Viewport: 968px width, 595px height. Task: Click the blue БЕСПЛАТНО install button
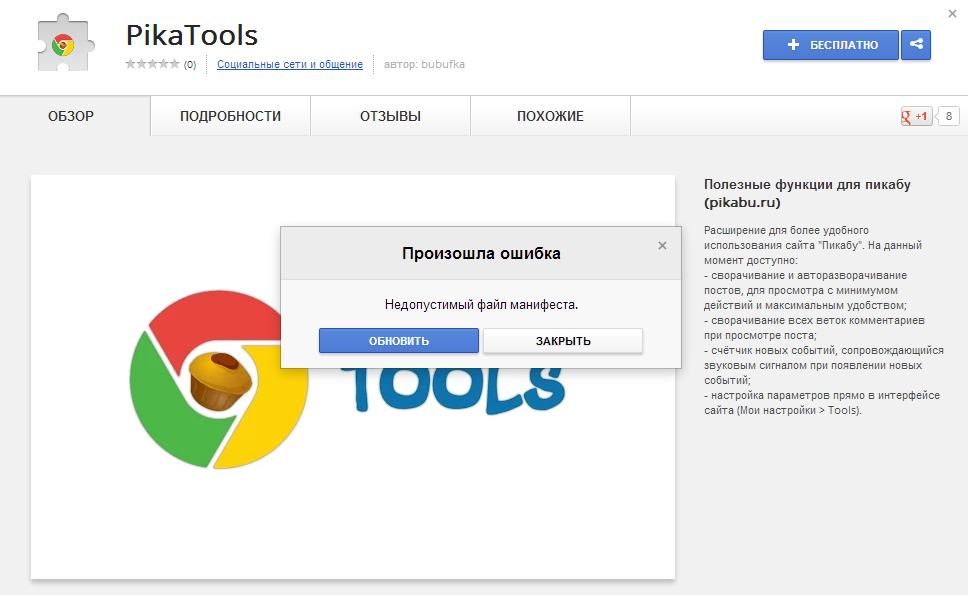[831, 45]
